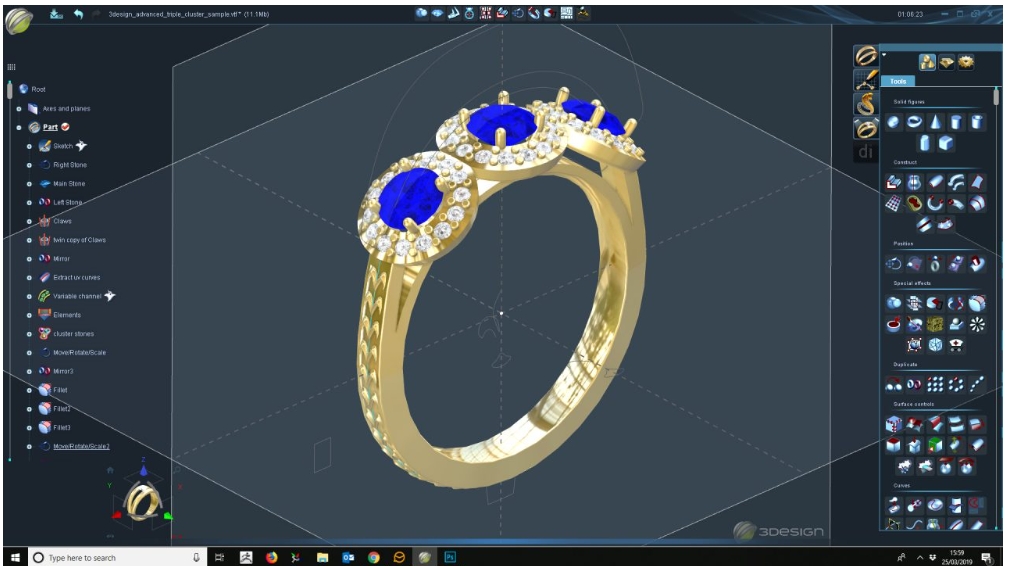Click the tree panel scrollbar handle
This screenshot has height=566, width=1009.
(10, 89)
